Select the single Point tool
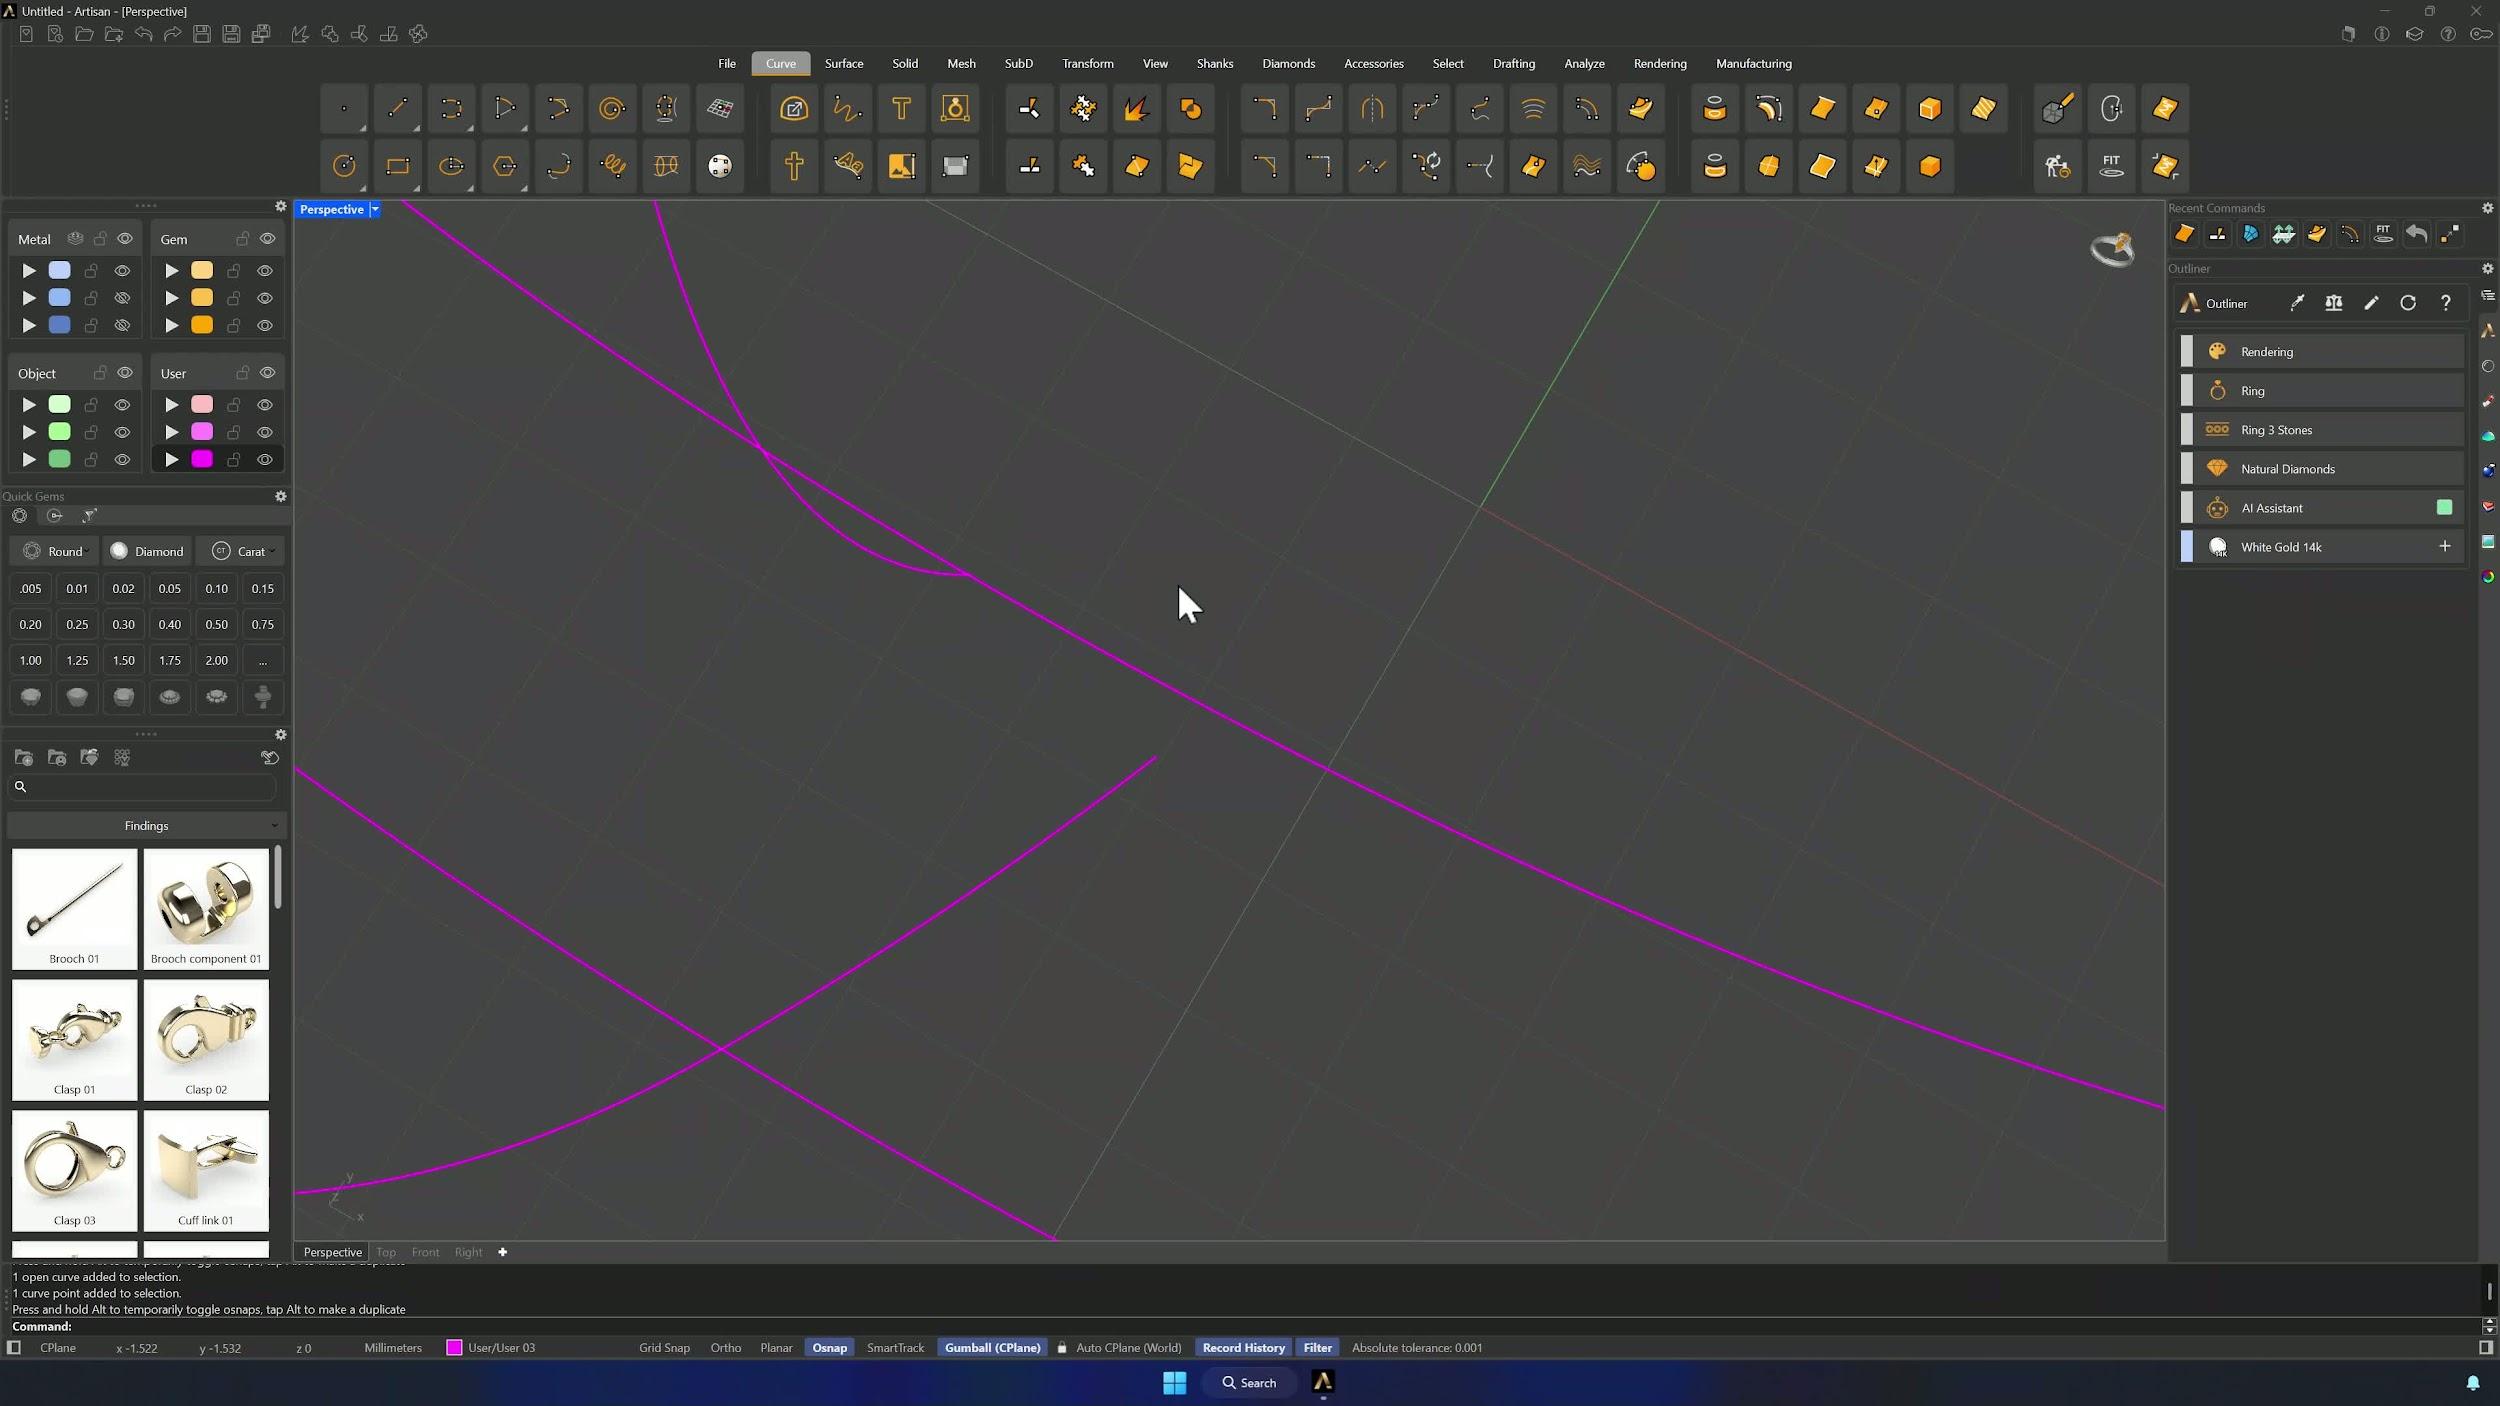Viewport: 2500px width, 1406px height. 344,109
